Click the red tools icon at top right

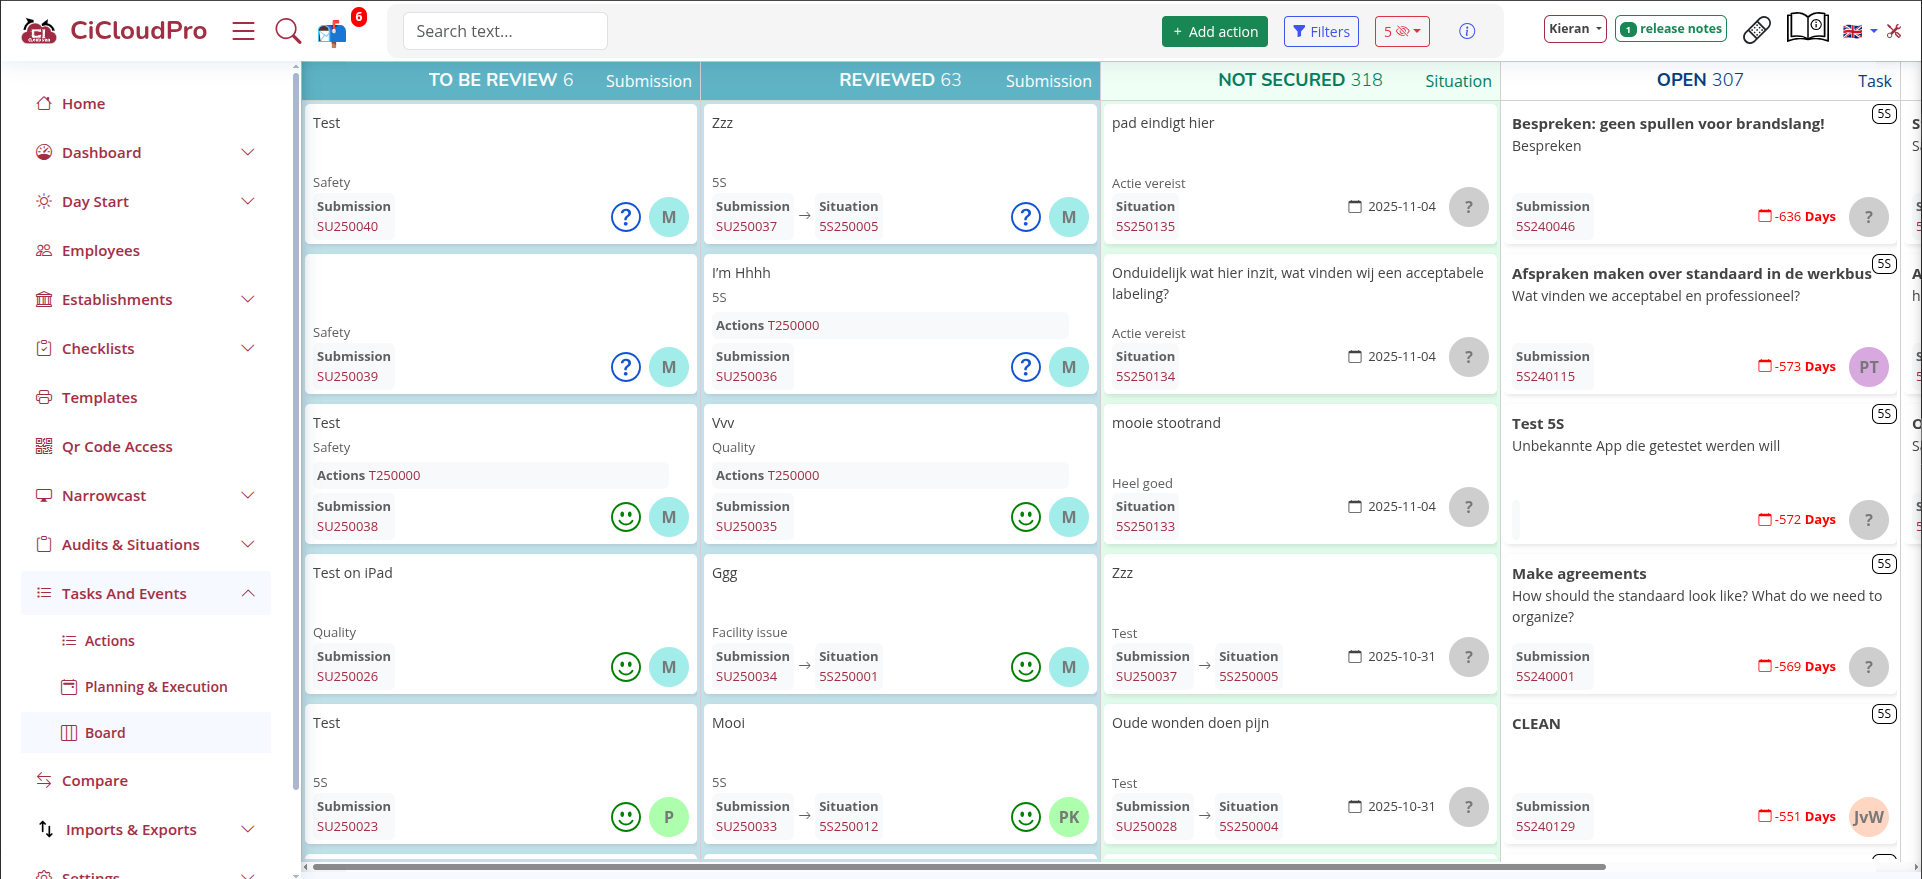click(x=1894, y=31)
